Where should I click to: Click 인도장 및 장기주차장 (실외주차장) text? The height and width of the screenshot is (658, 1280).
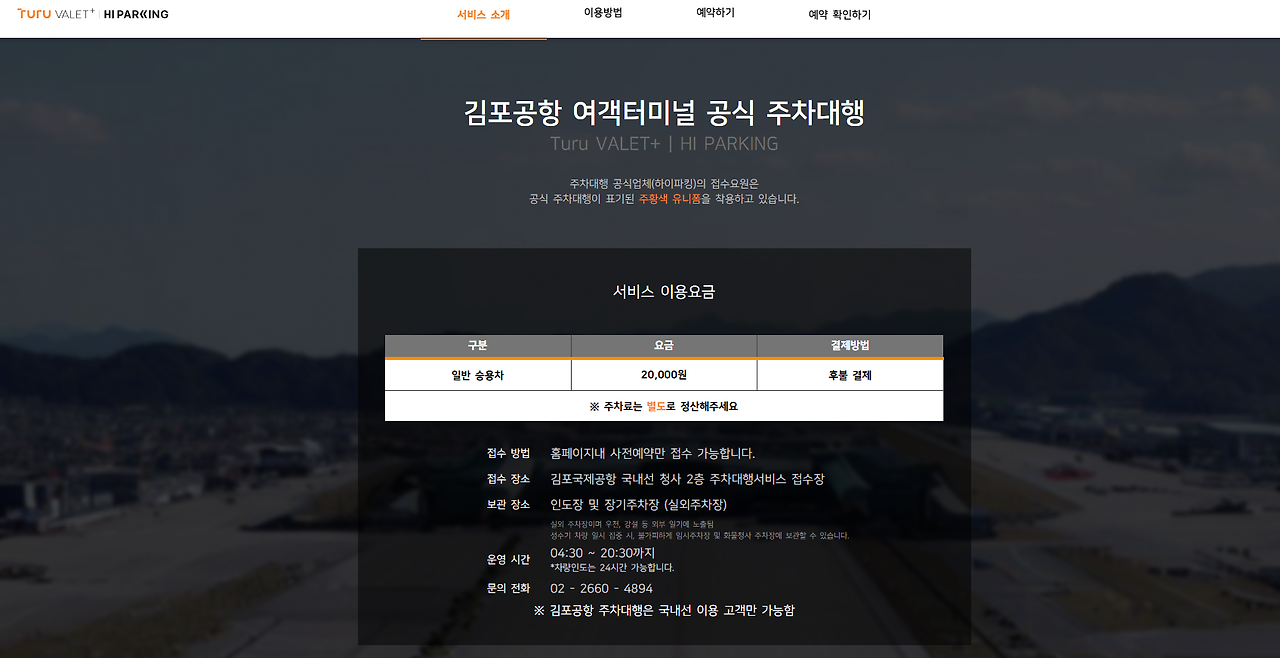point(639,505)
